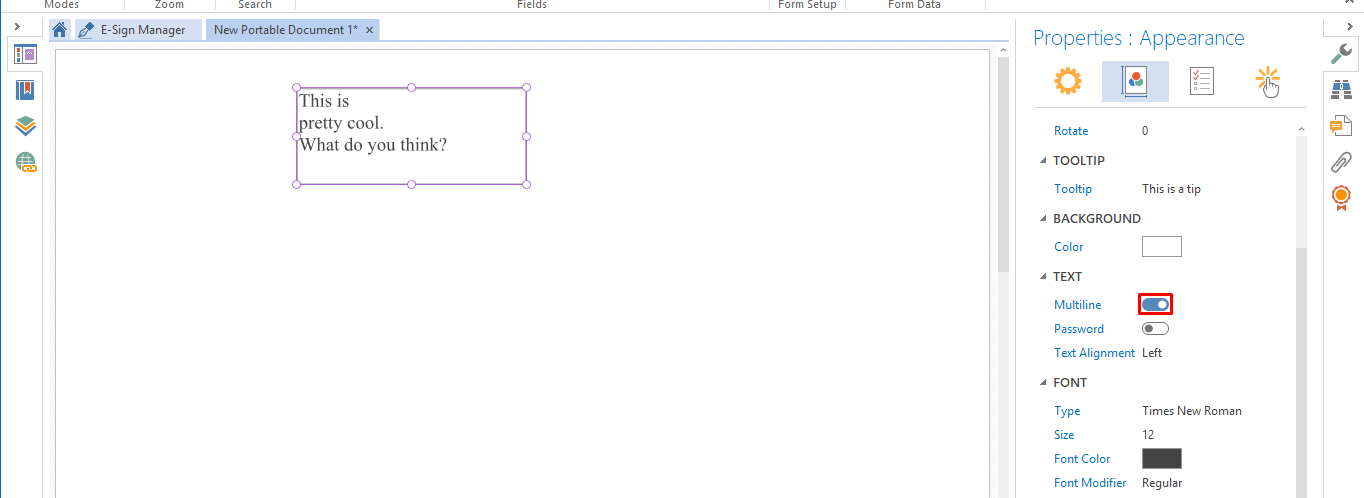
Task: Open the checklist options properties icon
Action: (x=1202, y=82)
